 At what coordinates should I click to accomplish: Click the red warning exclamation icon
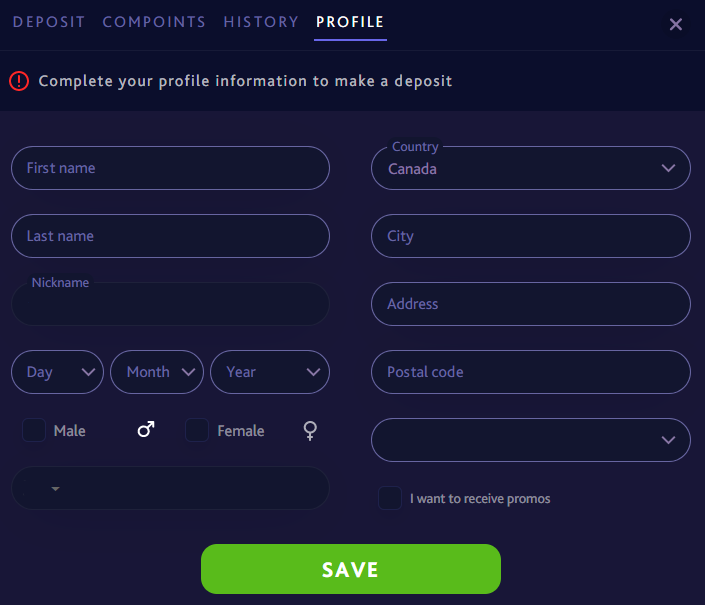tap(19, 81)
